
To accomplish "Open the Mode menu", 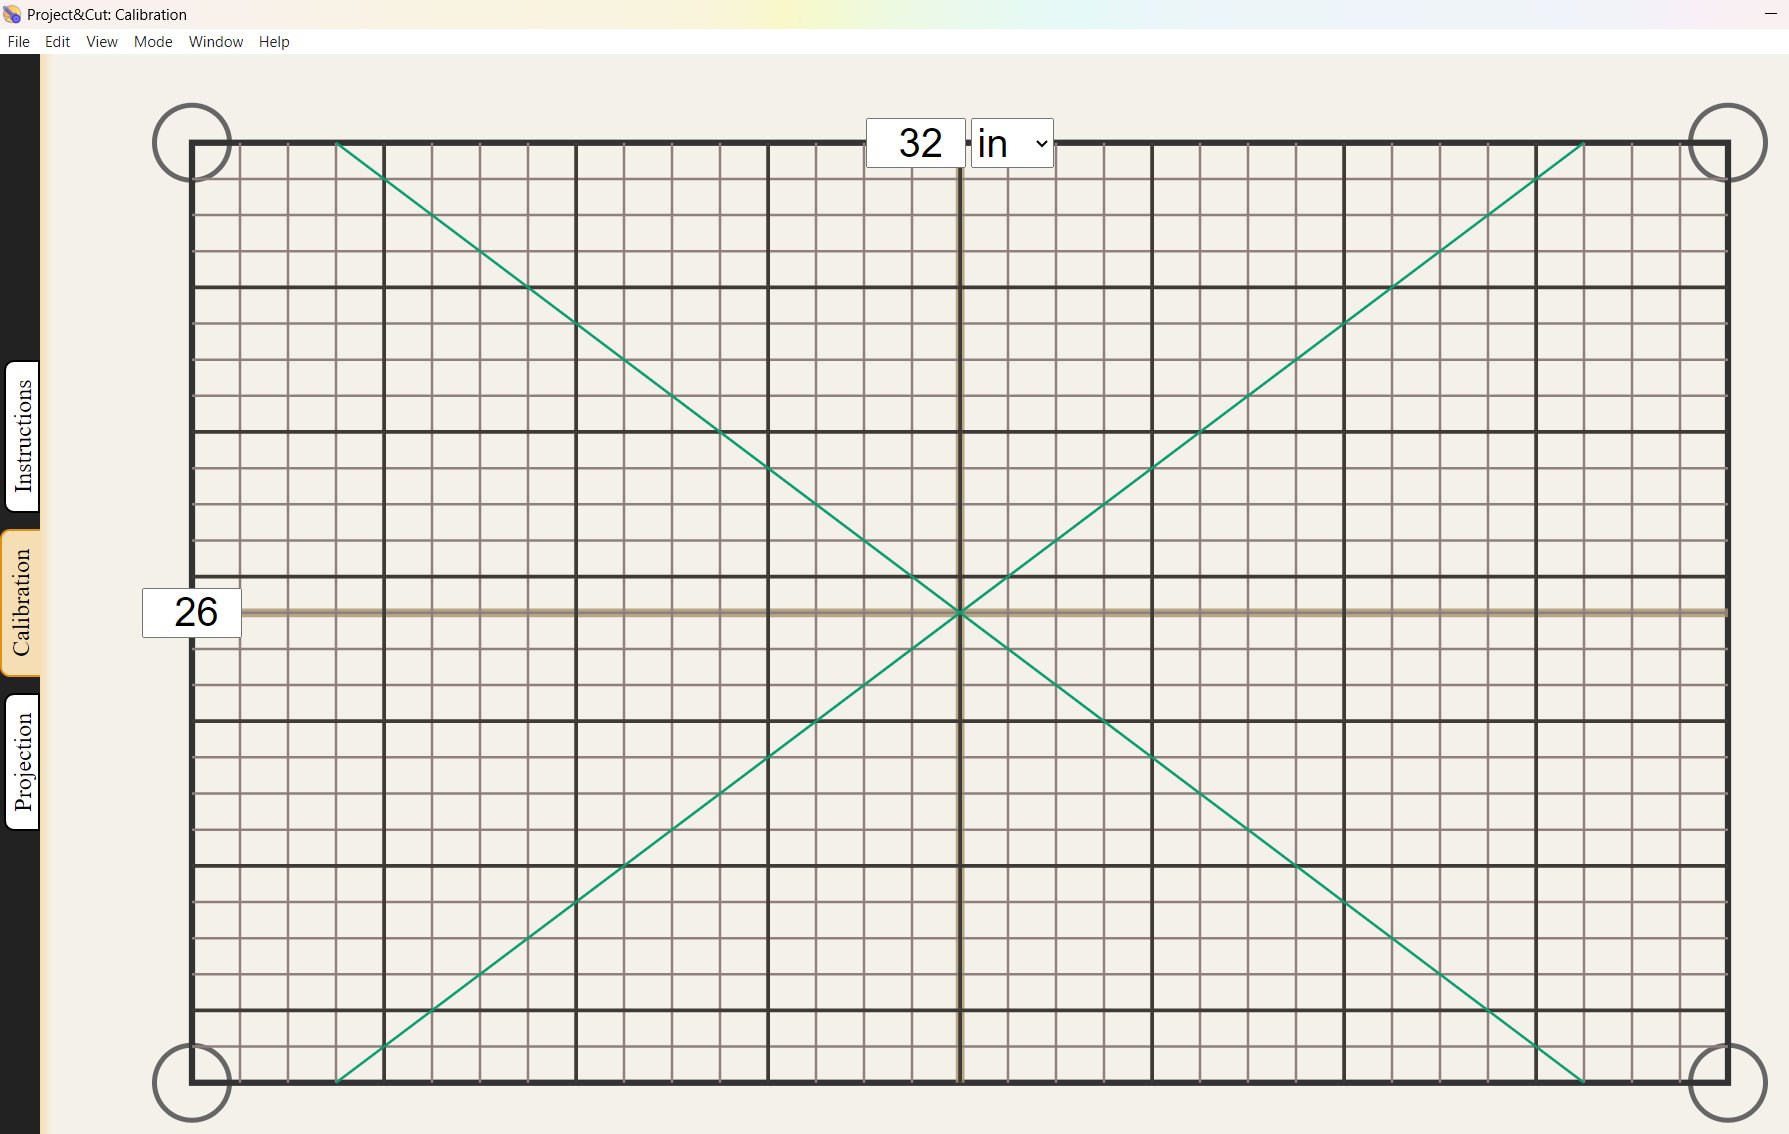I will click(152, 42).
